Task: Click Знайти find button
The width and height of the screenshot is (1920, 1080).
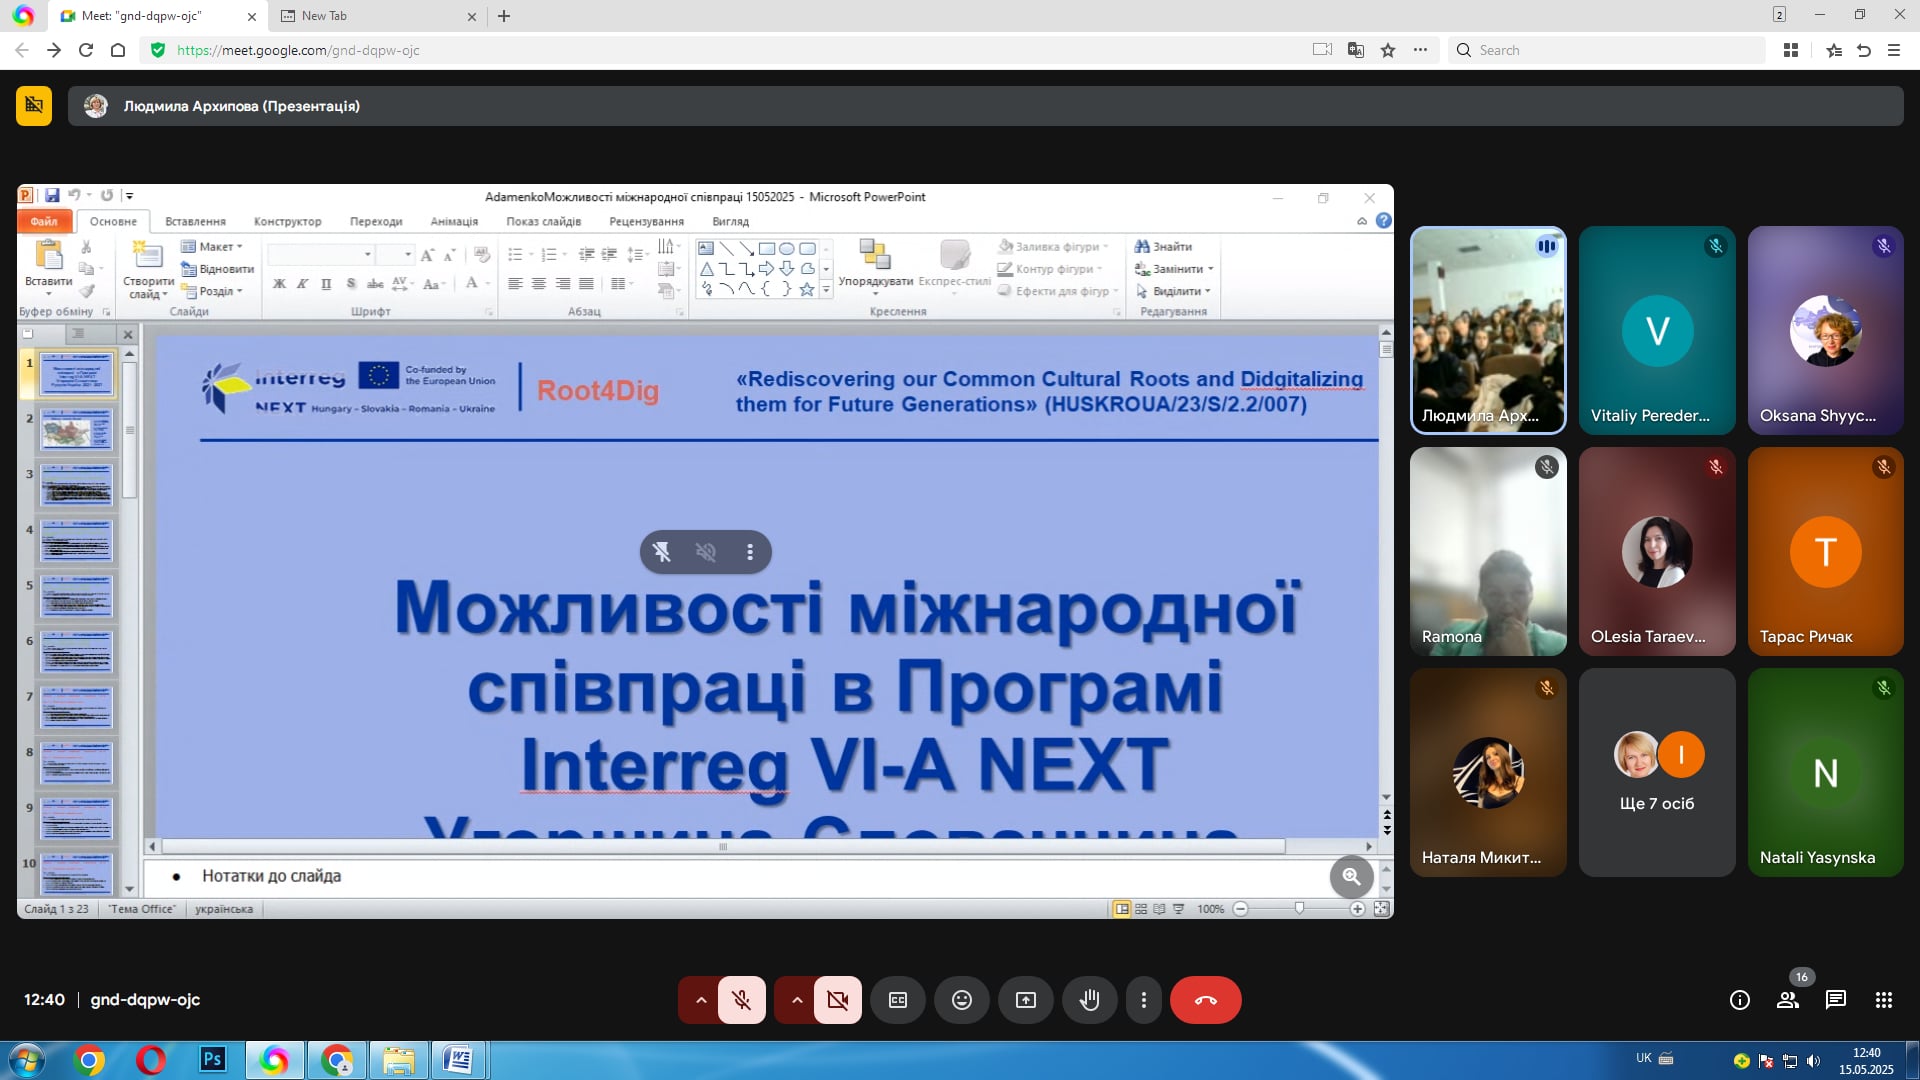Action: pyautogui.click(x=1163, y=246)
